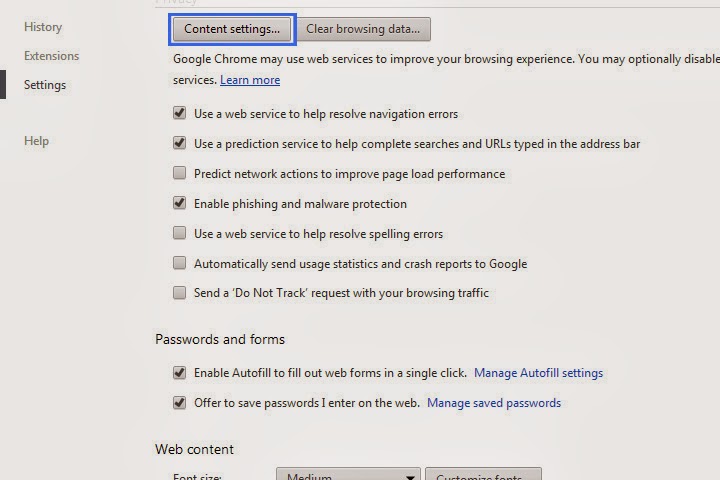Toggle prediction service for searches and URLs
This screenshot has height=480, width=720.
point(180,143)
